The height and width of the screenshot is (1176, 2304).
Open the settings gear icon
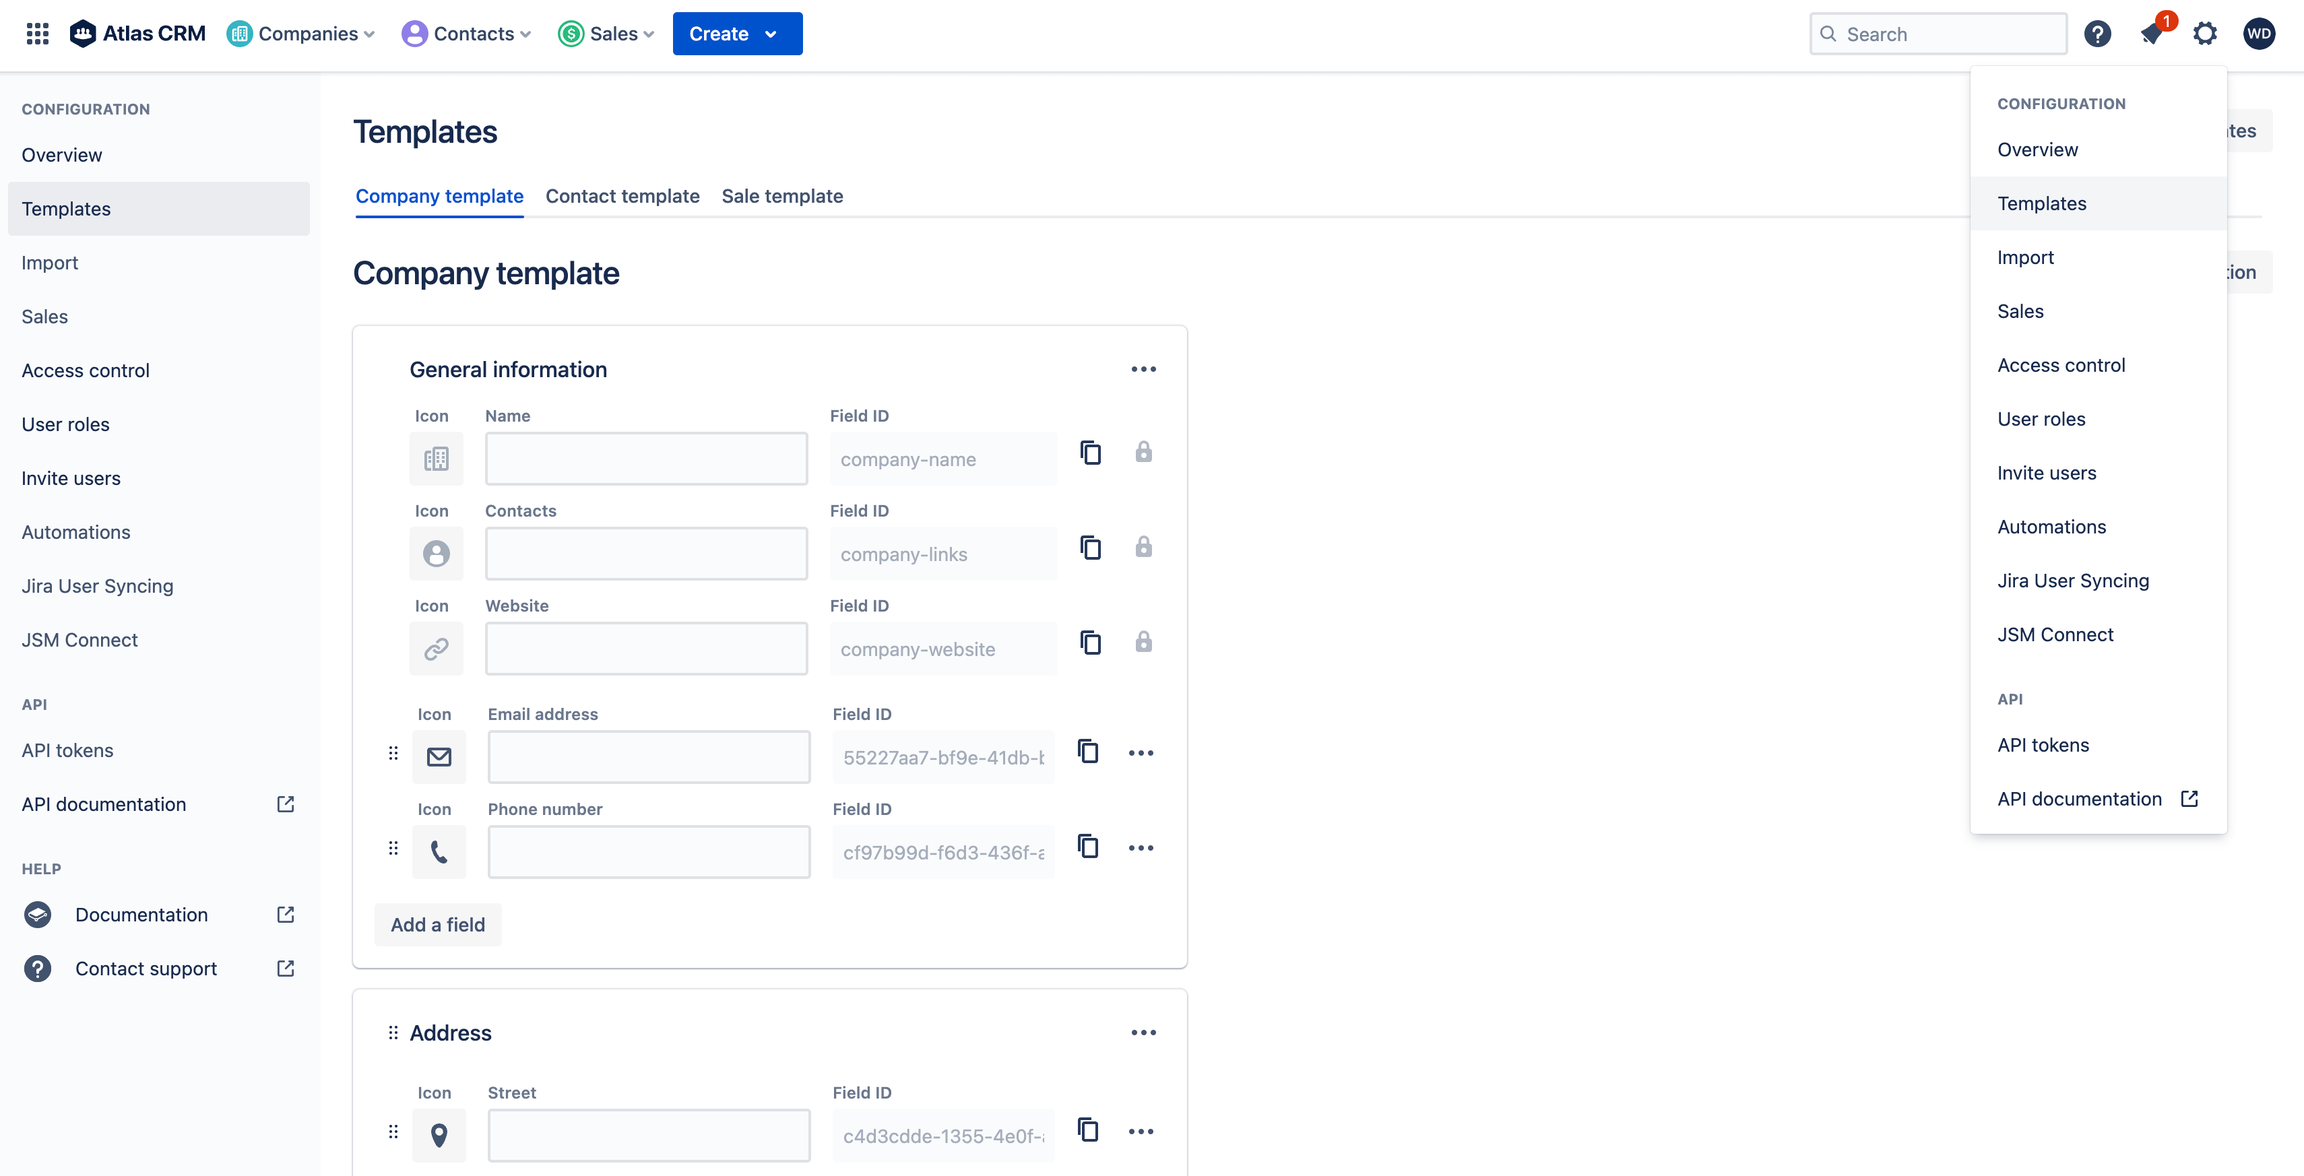(x=2205, y=34)
